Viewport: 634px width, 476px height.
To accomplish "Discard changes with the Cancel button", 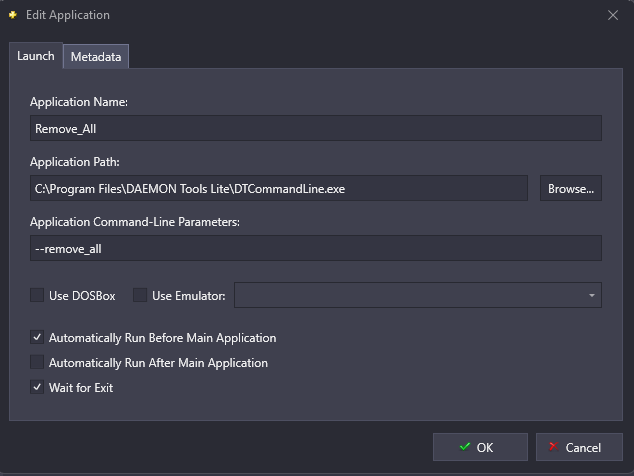I will (x=579, y=447).
